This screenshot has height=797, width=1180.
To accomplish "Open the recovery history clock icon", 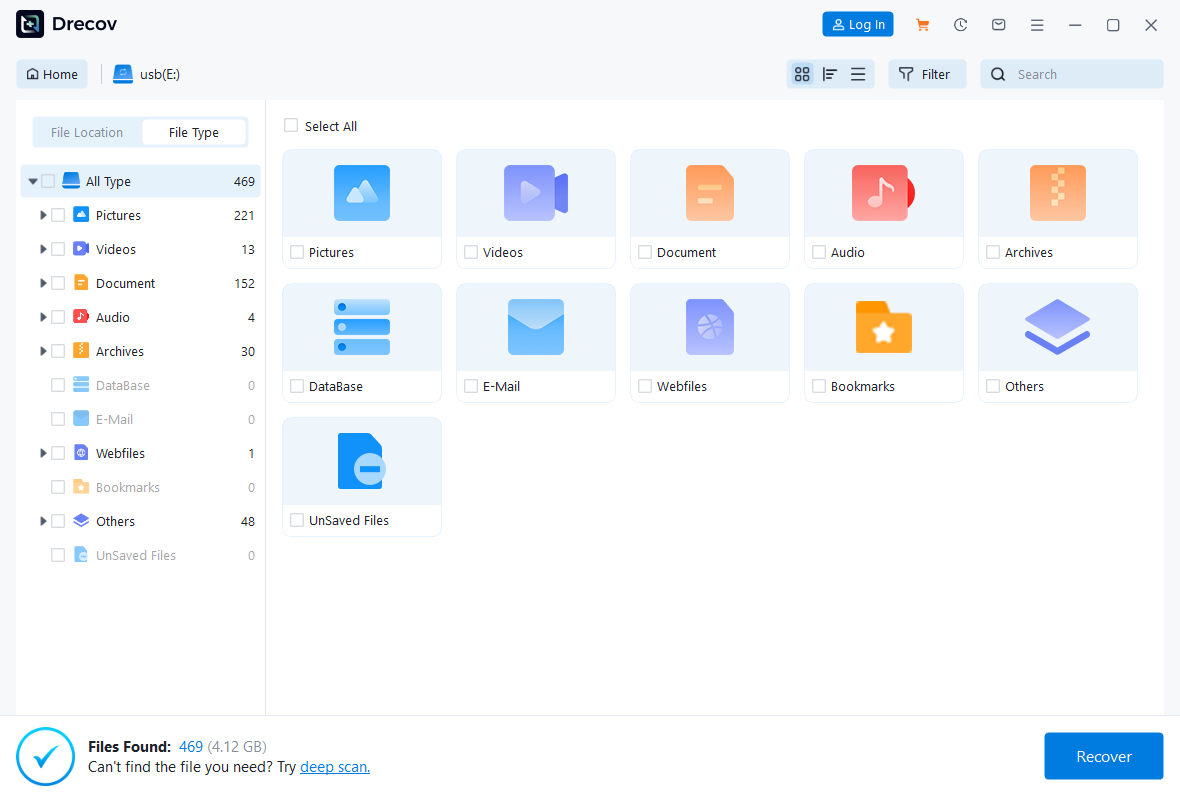I will tap(960, 24).
